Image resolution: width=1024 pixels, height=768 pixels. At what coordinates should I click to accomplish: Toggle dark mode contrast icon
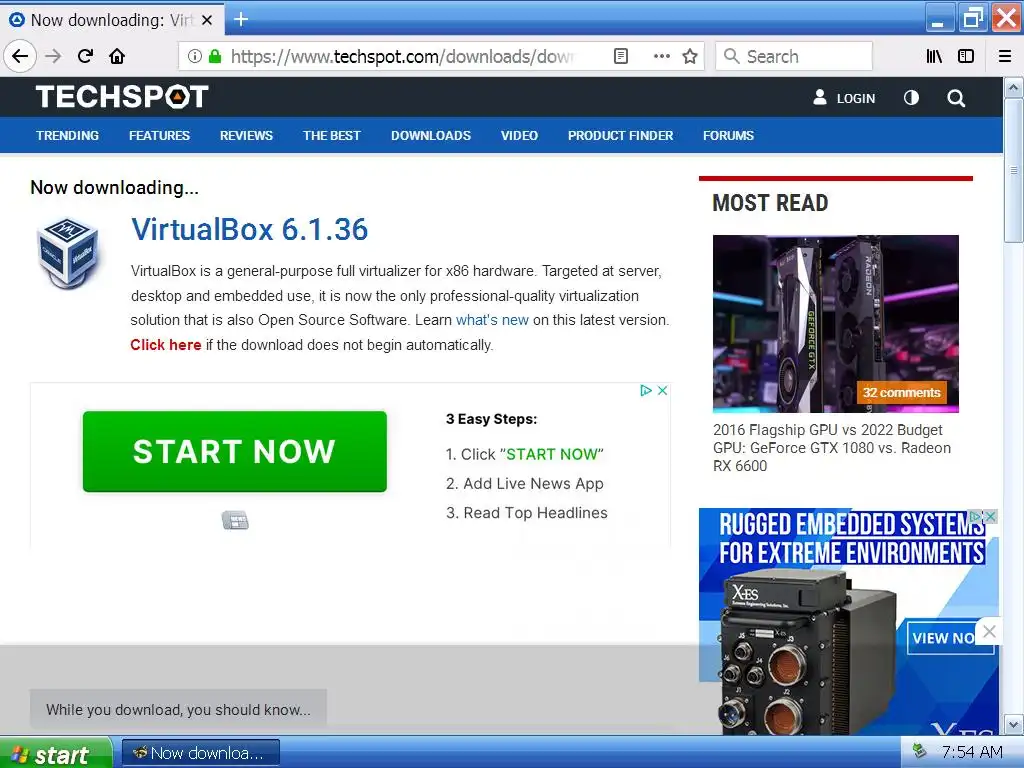coord(911,98)
